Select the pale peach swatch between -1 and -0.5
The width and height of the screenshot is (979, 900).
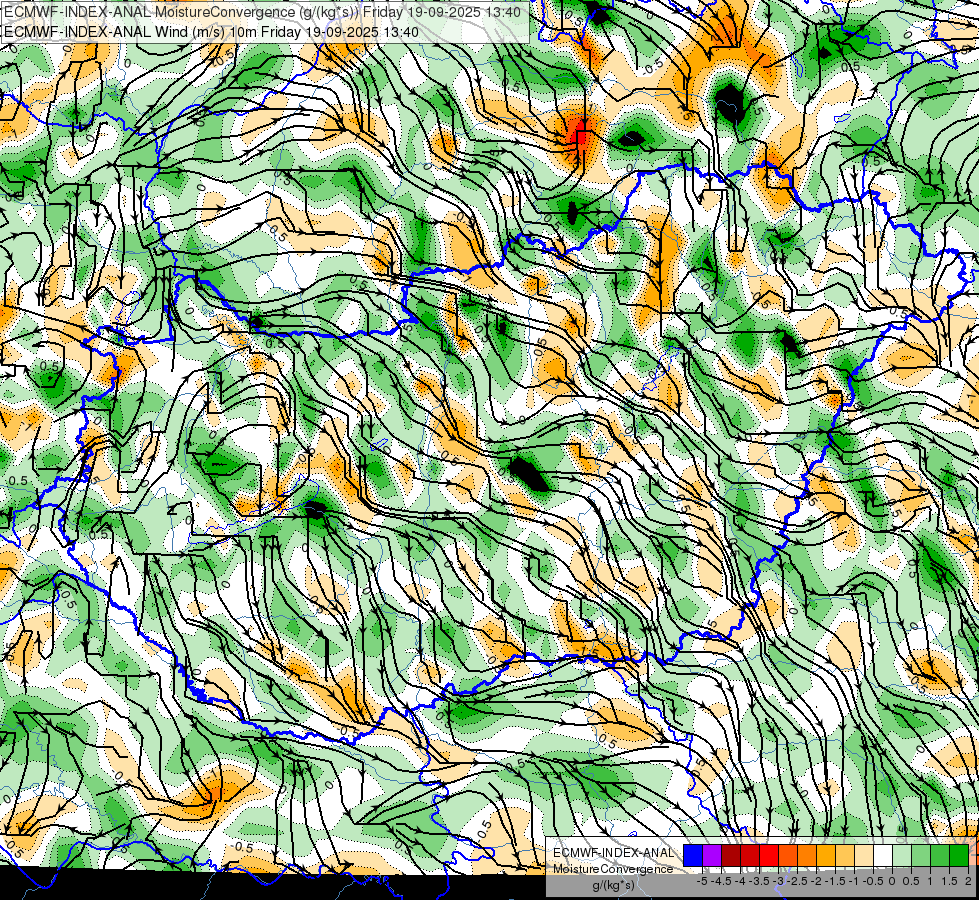pos(864,855)
